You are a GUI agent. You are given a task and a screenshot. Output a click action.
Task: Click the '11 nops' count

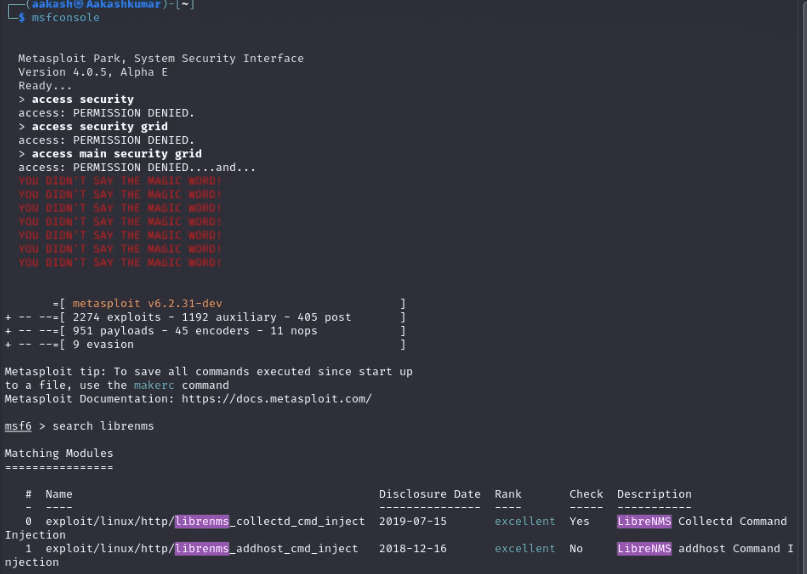click(293, 331)
